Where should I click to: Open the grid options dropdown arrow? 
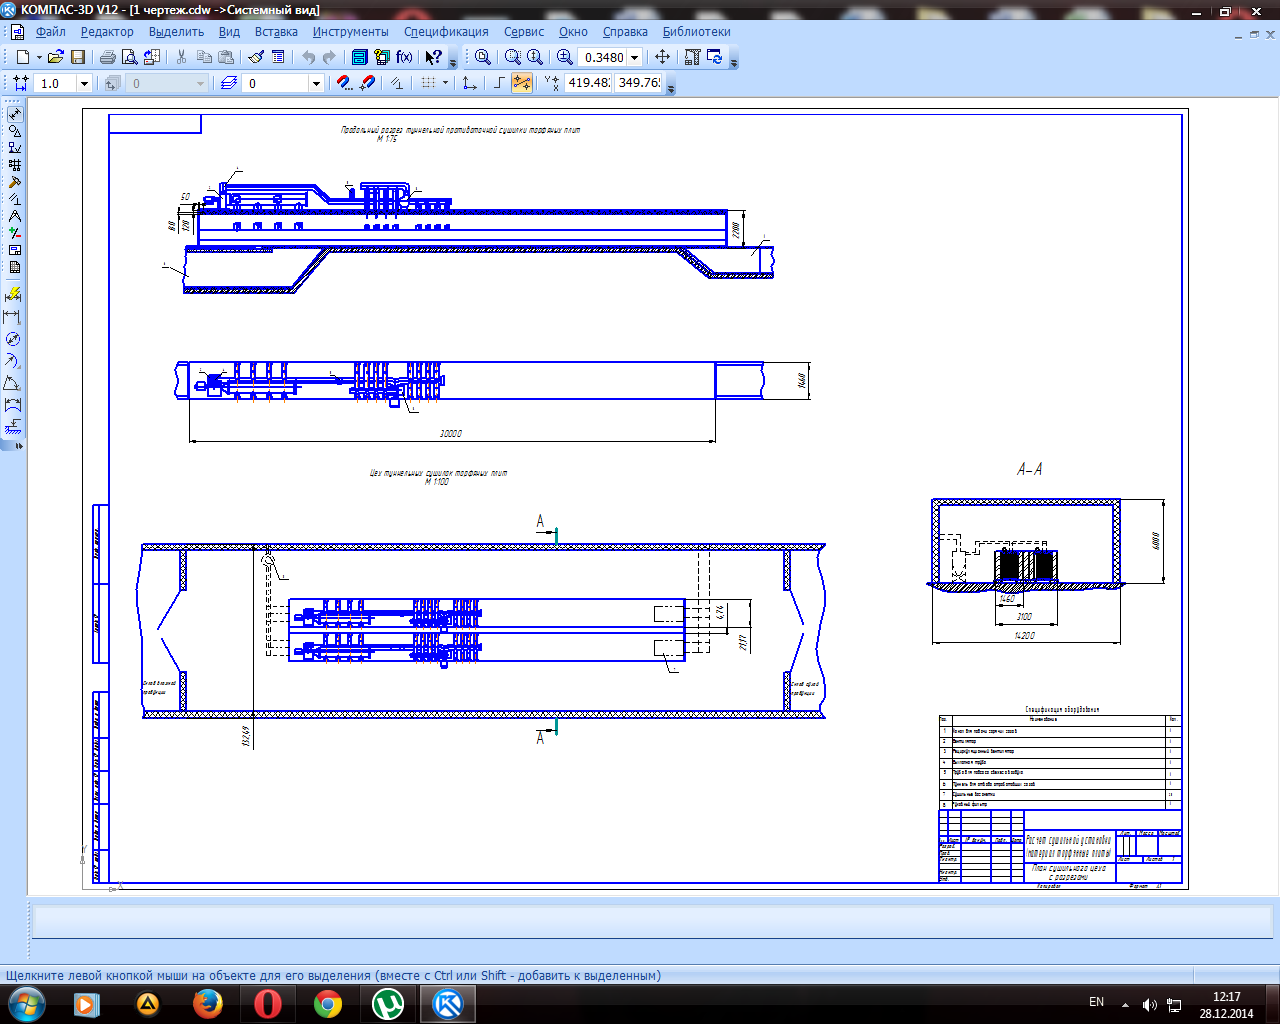(x=446, y=83)
